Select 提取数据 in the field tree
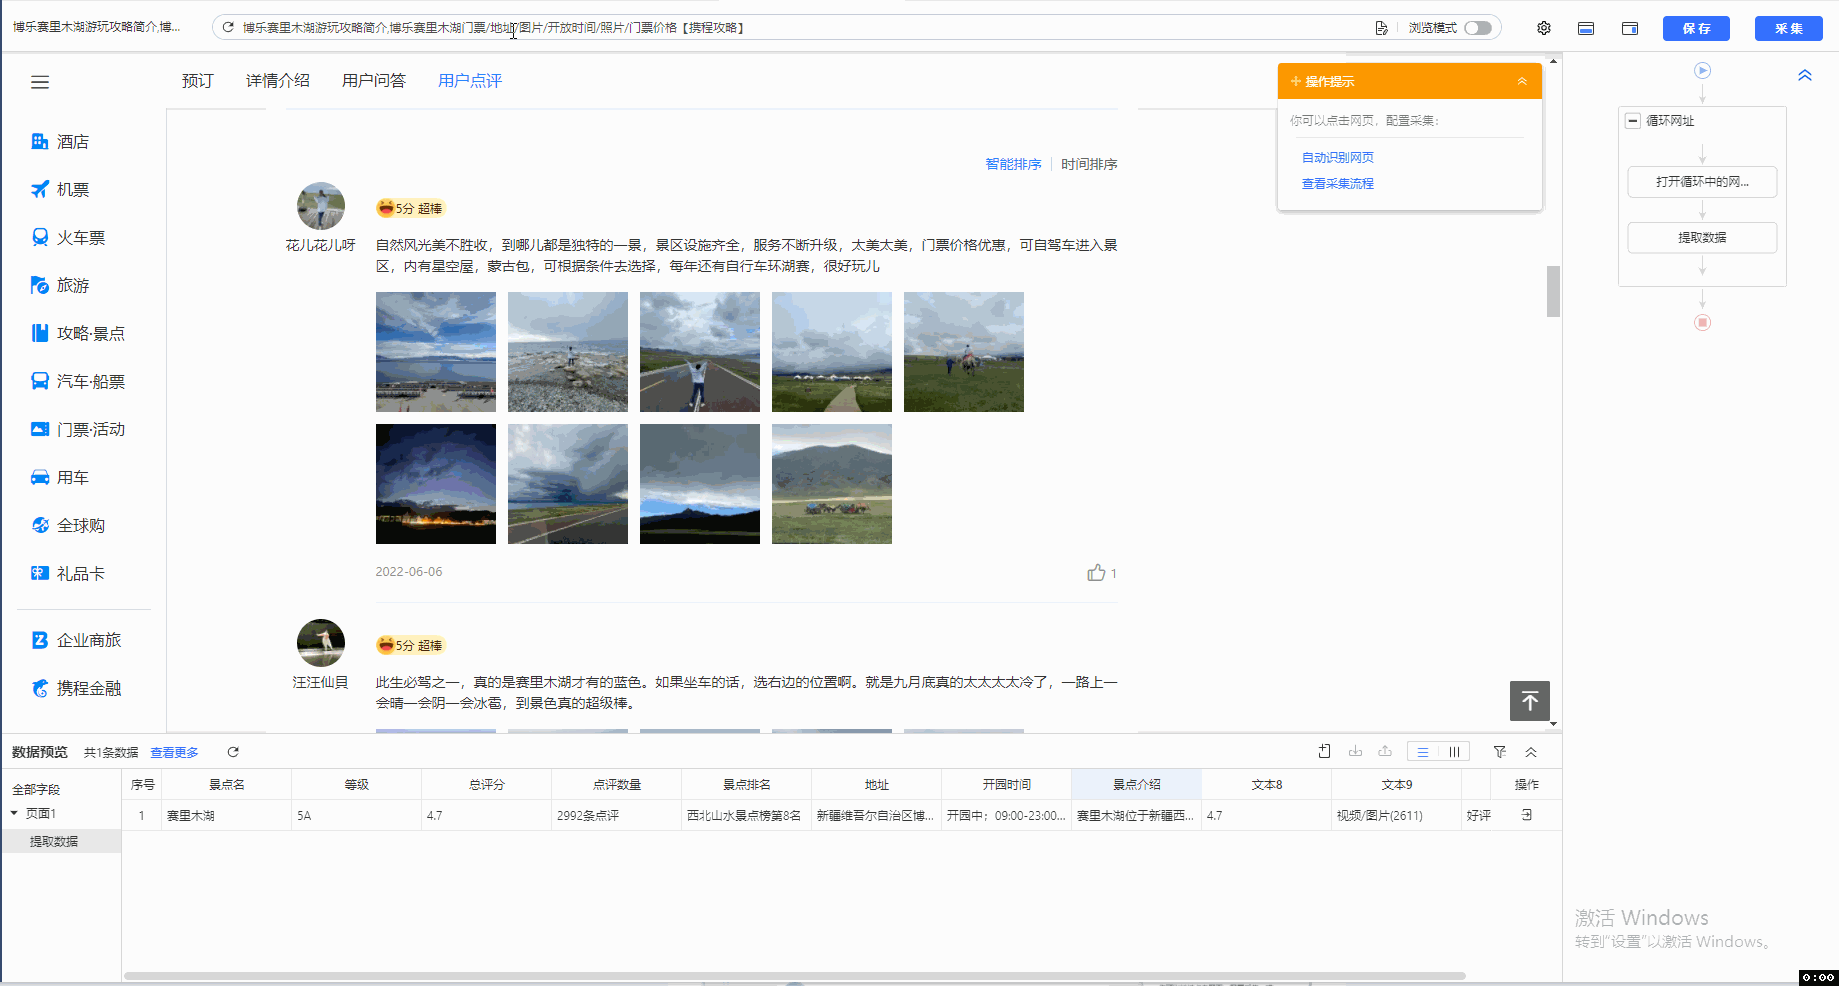The width and height of the screenshot is (1839, 986). coord(54,842)
